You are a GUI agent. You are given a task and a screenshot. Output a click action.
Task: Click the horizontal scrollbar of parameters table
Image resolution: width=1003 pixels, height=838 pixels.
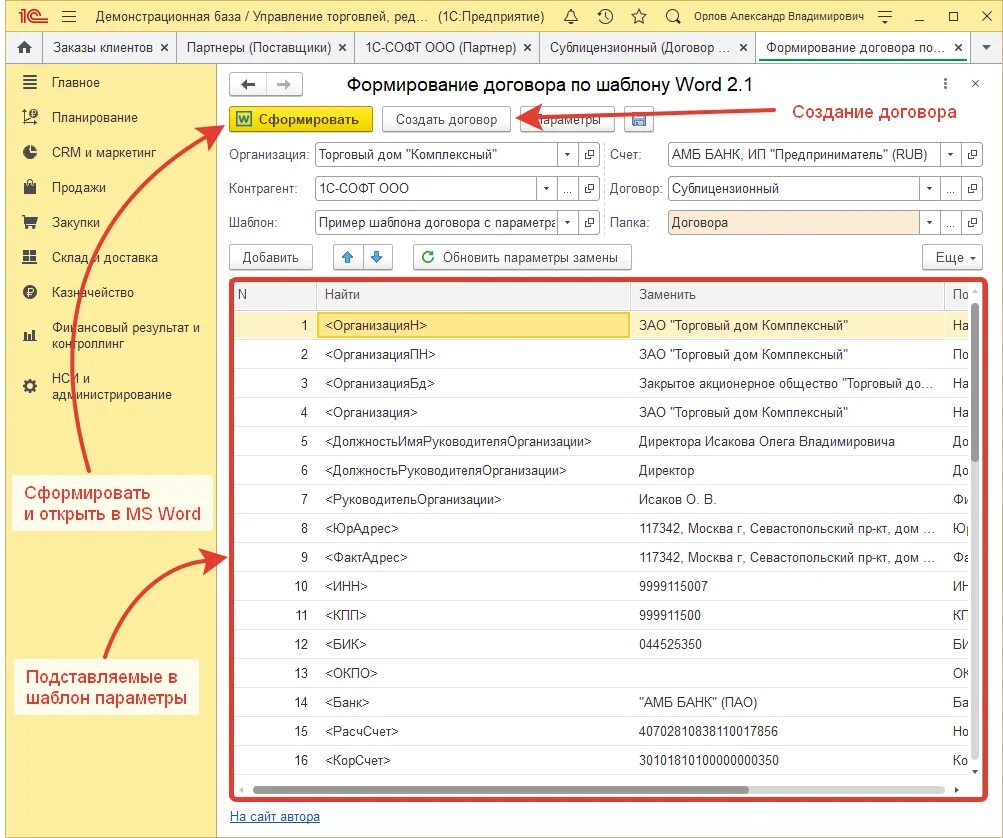click(x=501, y=790)
